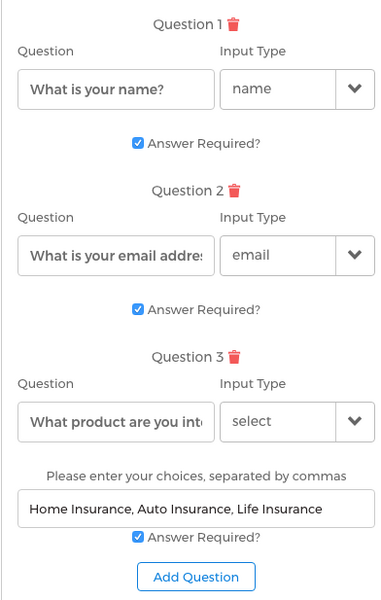Remove Question 2 via the red trash icon

[x=234, y=191]
